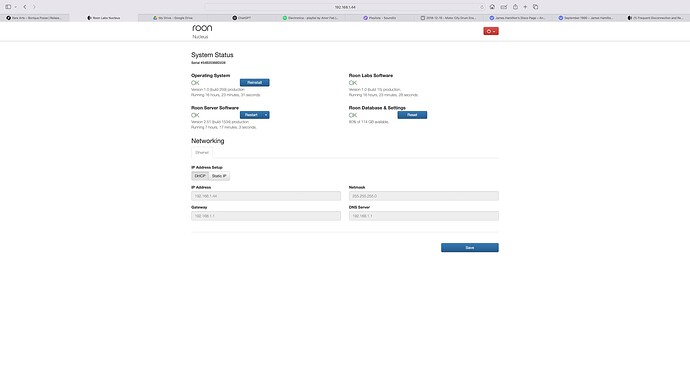Click the DNS Server input field
This screenshot has height=388, width=690.
click(424, 216)
